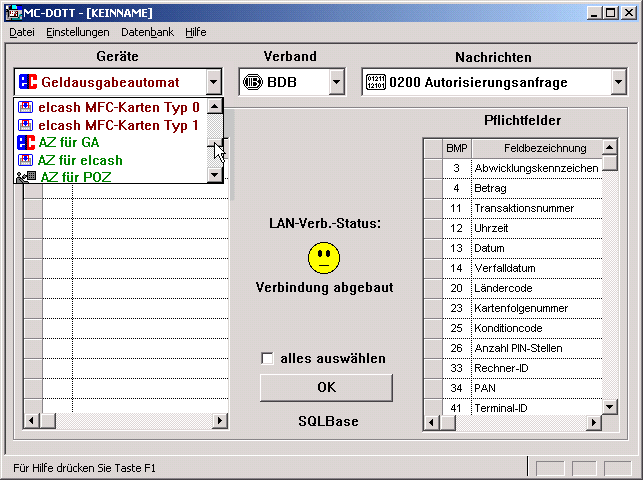This screenshot has width=643, height=480.
Task: Click the Pflichtfelder scroll down arrow
Action: pyautogui.click(x=610, y=407)
